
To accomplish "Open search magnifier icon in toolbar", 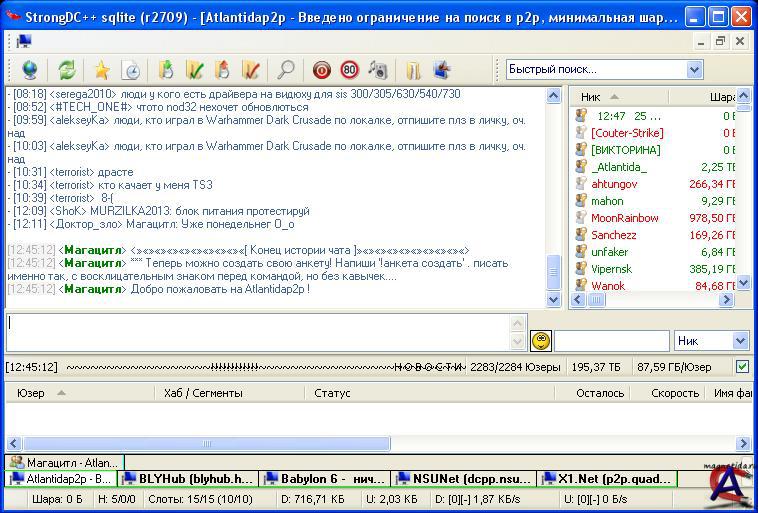I will pyautogui.click(x=286, y=70).
